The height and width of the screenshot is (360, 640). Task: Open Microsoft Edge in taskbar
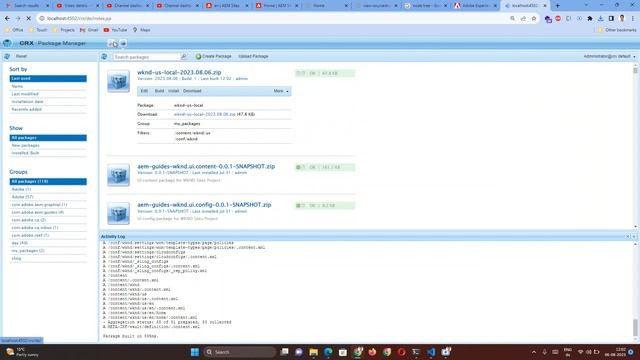tap(328, 352)
